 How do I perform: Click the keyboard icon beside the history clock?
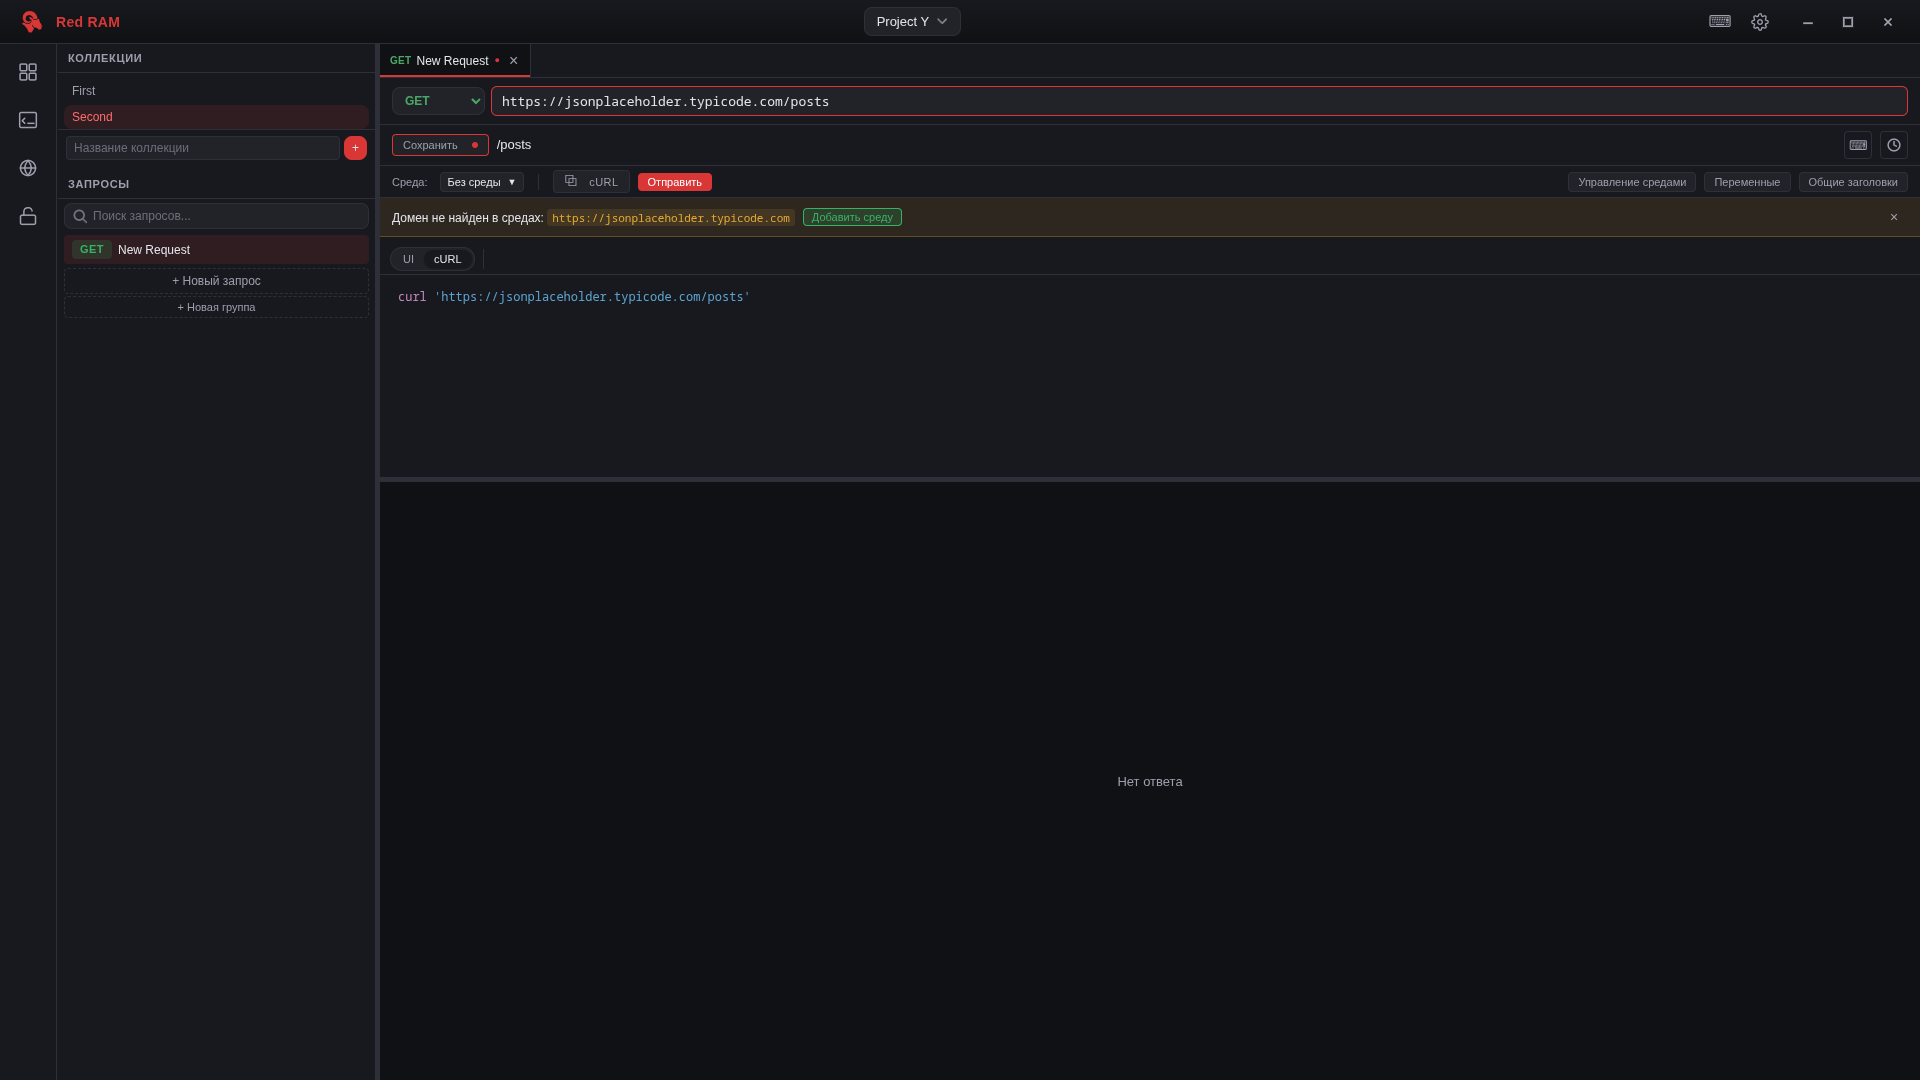pos(1858,145)
